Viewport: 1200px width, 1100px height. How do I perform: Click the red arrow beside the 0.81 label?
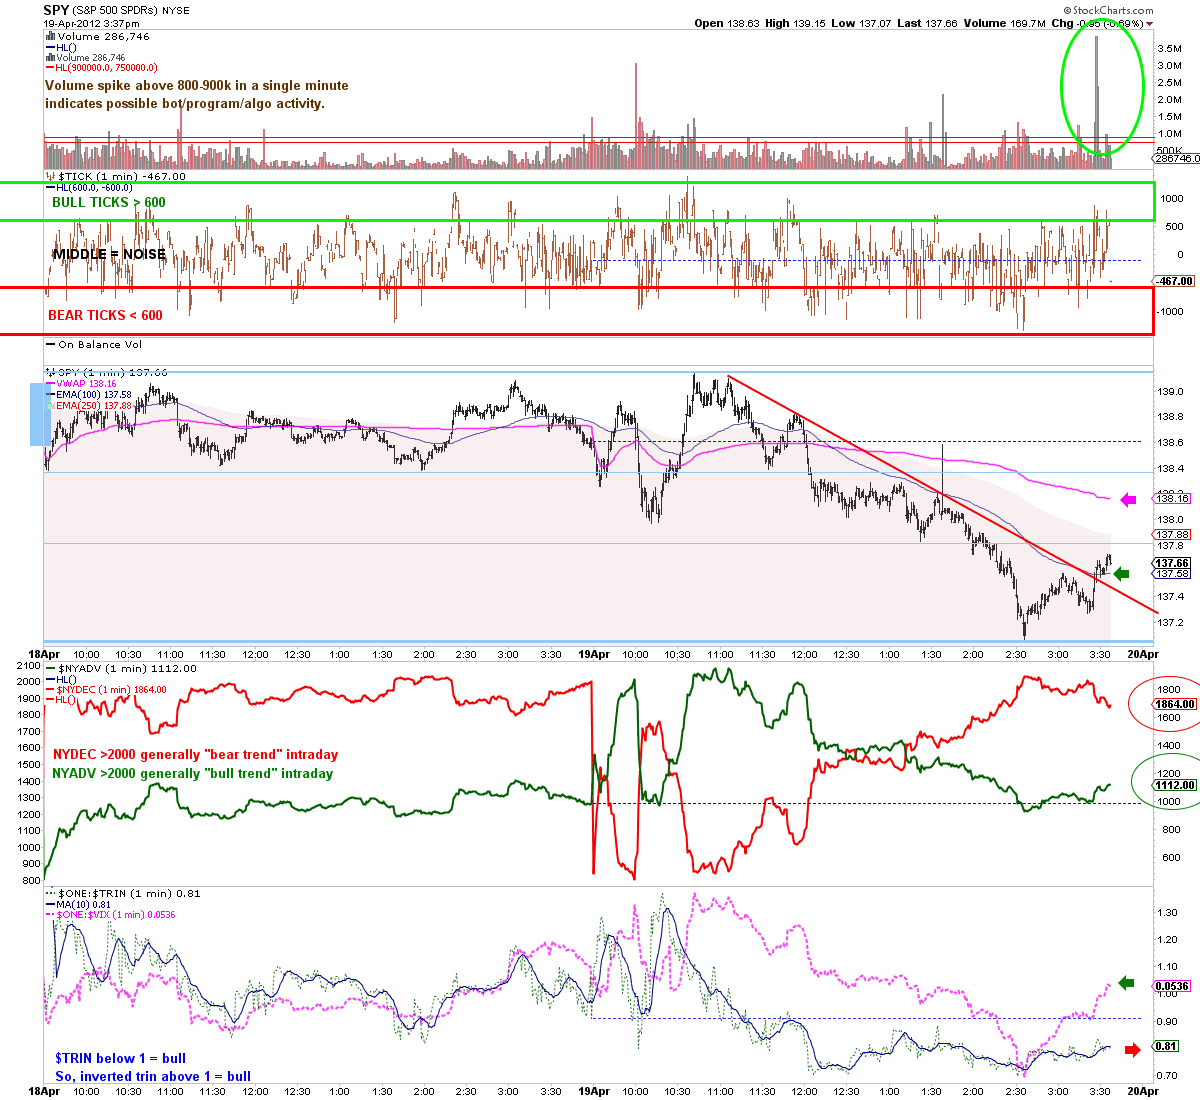pos(1132,1049)
